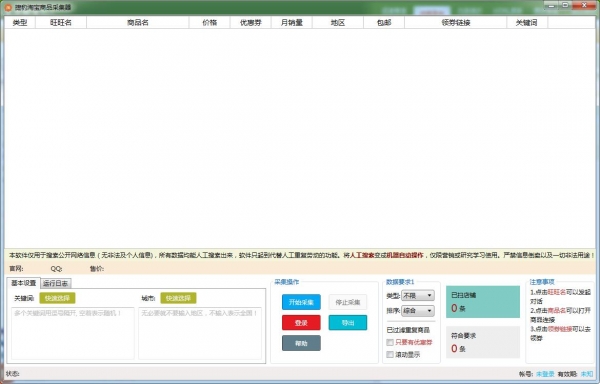The width and height of the screenshot is (600, 384).
Task: Click the 地区 column header
Action: [338, 23]
